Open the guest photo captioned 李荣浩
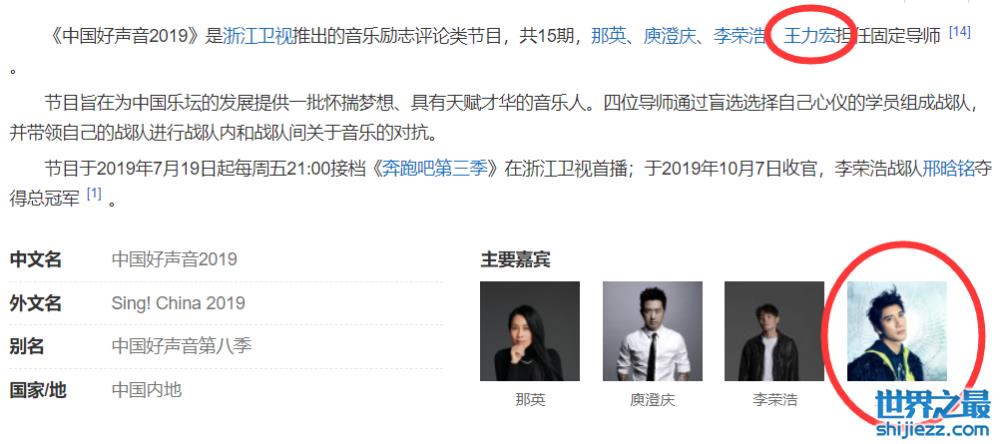1000x444 pixels. [x=775, y=331]
